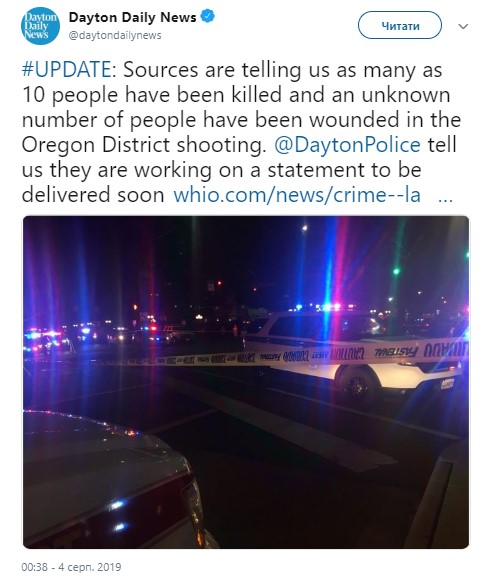This screenshot has height=582, width=485.
Task: Click the blue verified badge
Action: pyautogui.click(x=207, y=17)
